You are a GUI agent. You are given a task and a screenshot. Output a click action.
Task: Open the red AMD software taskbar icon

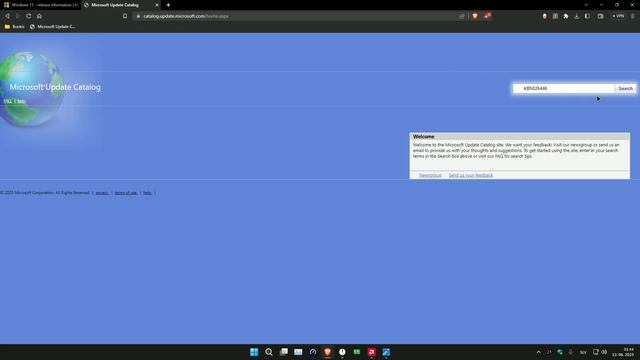click(371, 352)
